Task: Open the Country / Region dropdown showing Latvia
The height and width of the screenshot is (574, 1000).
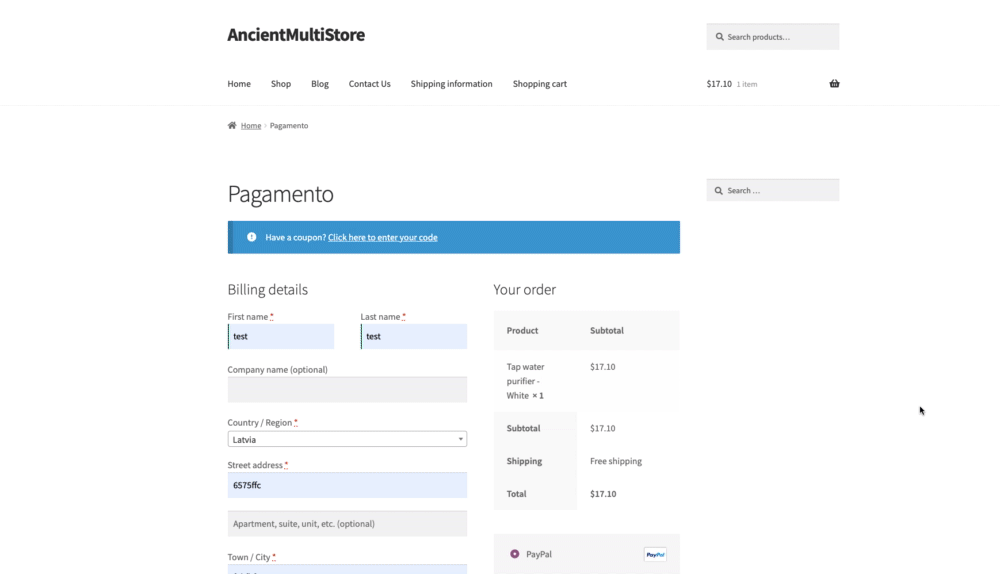Action: tap(347, 439)
